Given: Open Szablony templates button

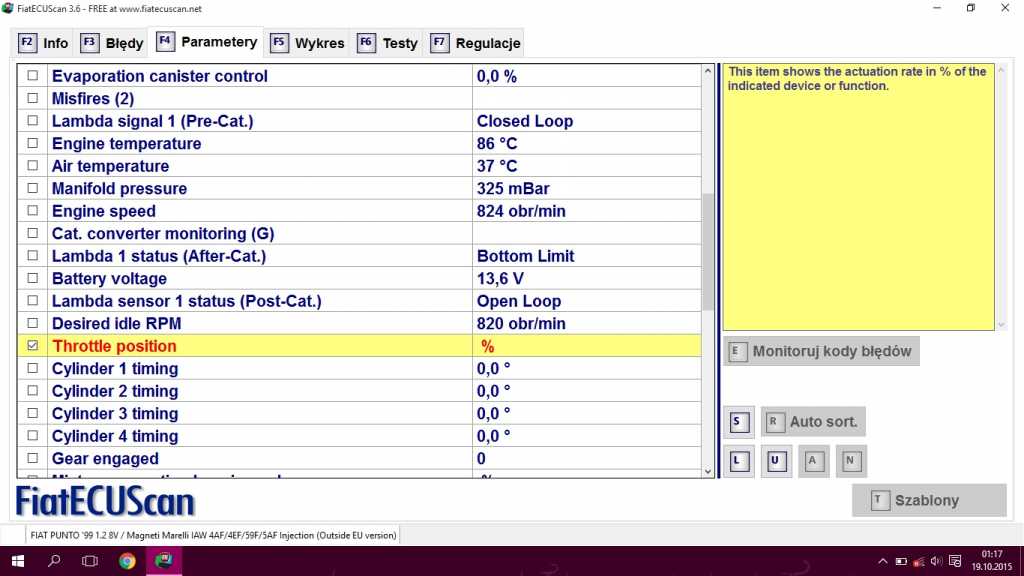Looking at the screenshot, I should tap(928, 500).
